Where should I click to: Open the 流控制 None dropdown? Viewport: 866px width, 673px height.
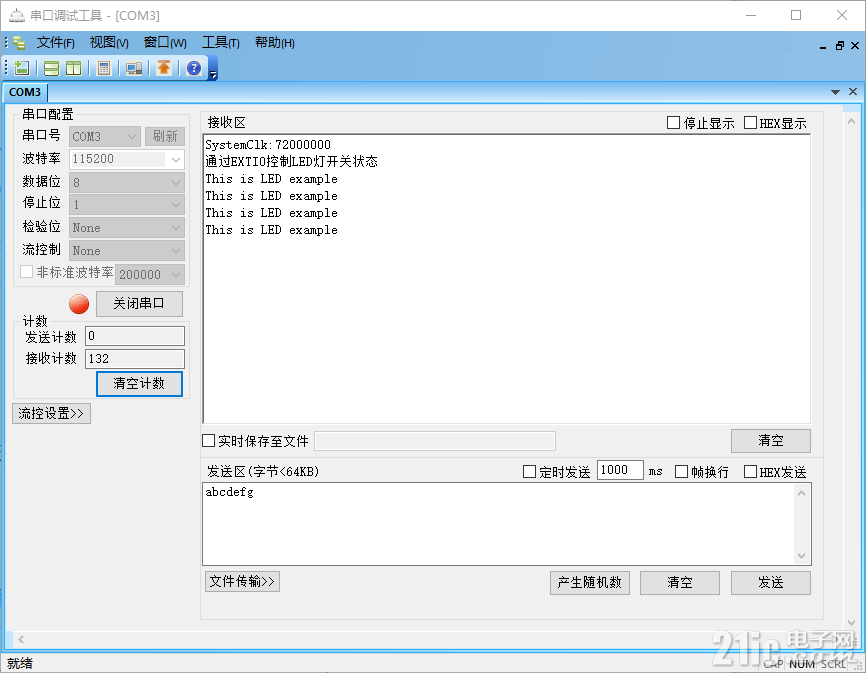pyautogui.click(x=126, y=251)
